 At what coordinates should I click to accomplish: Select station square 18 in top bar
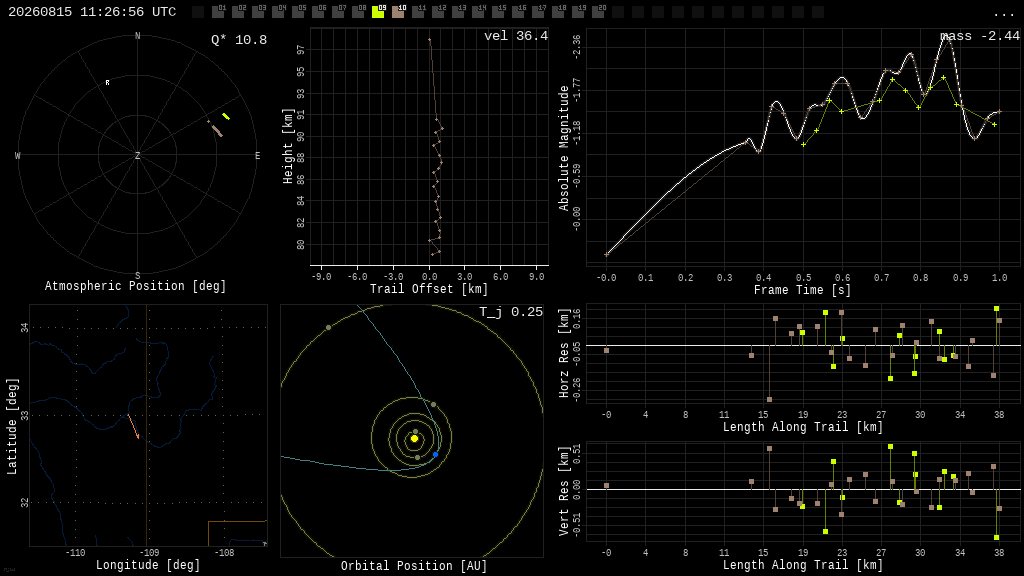[558, 12]
